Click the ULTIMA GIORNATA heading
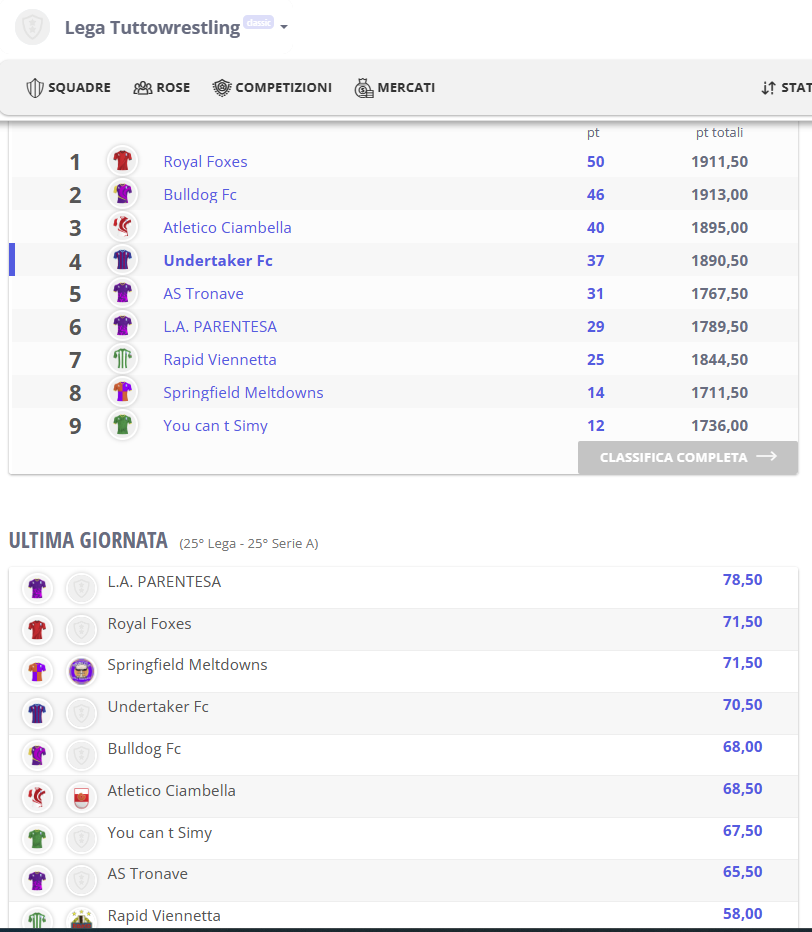This screenshot has height=932, width=812. (88, 540)
